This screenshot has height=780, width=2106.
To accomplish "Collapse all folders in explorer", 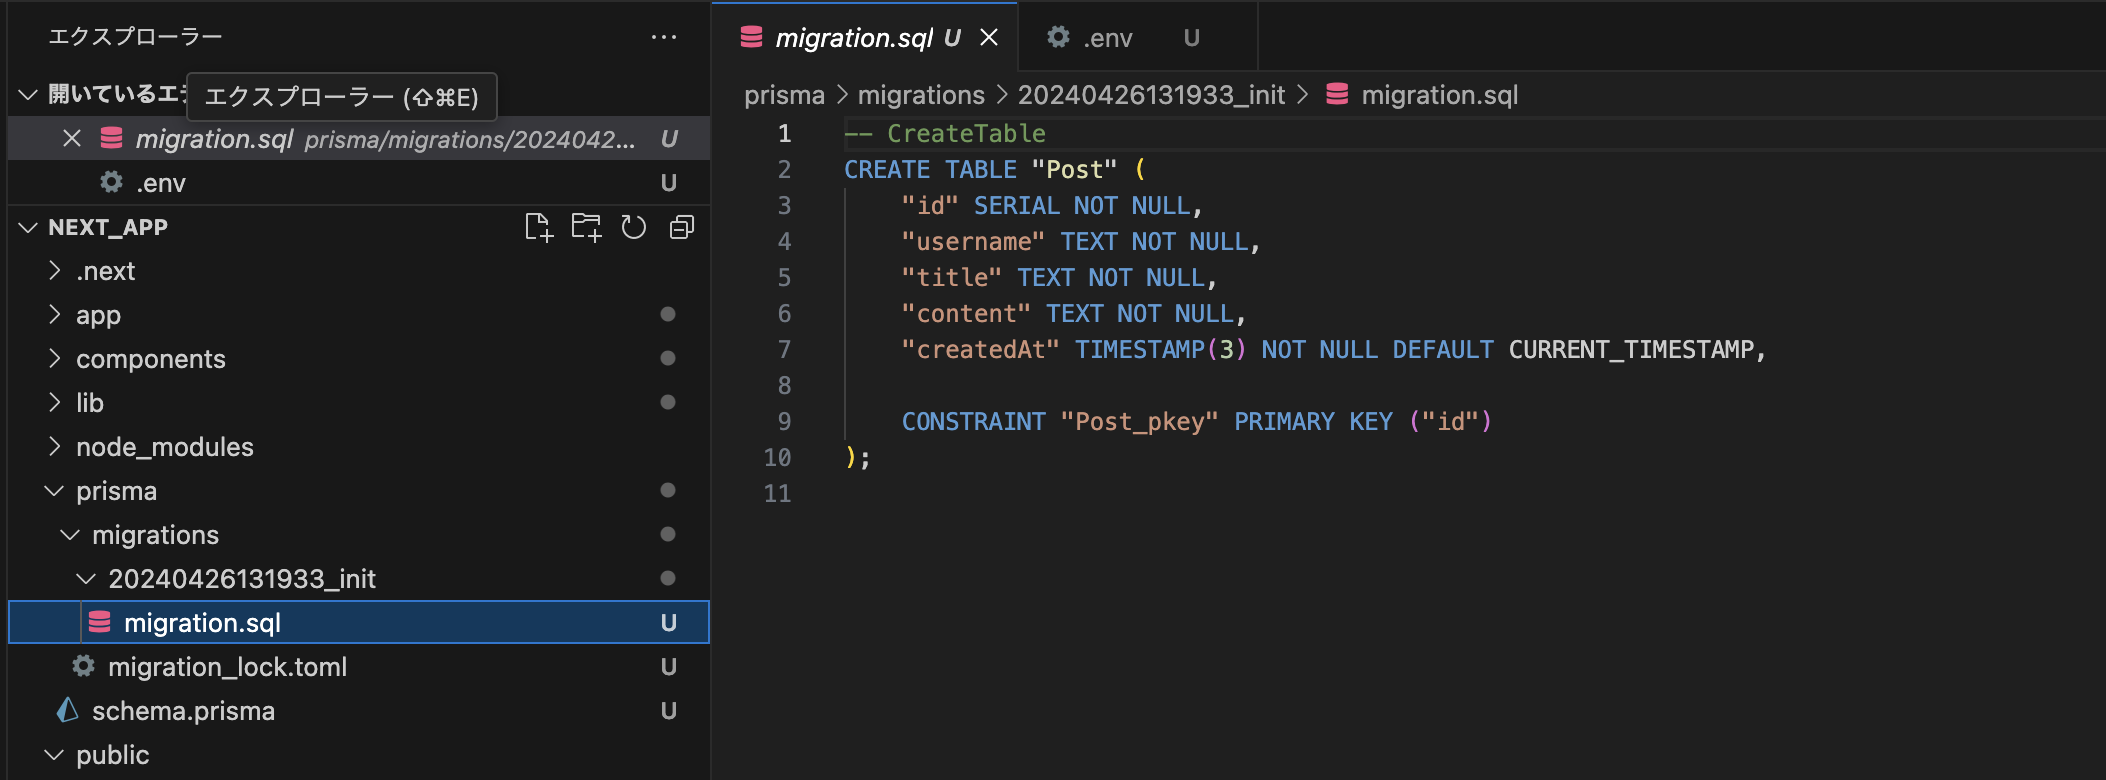I will (682, 227).
